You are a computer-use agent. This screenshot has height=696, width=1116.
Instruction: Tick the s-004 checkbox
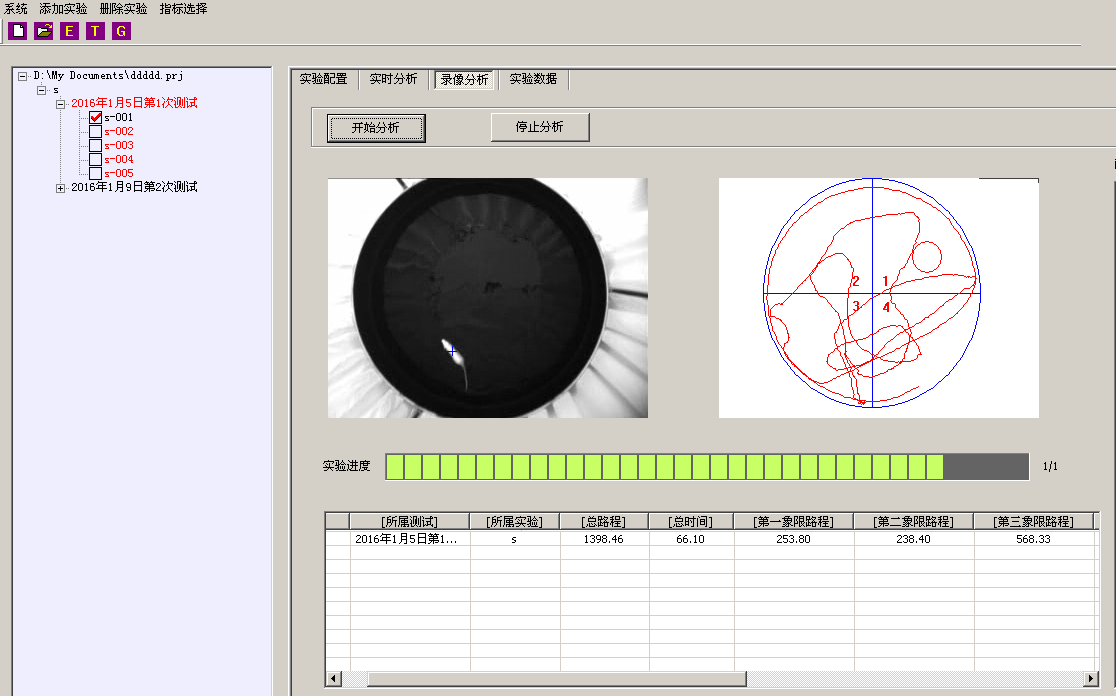click(x=96, y=159)
